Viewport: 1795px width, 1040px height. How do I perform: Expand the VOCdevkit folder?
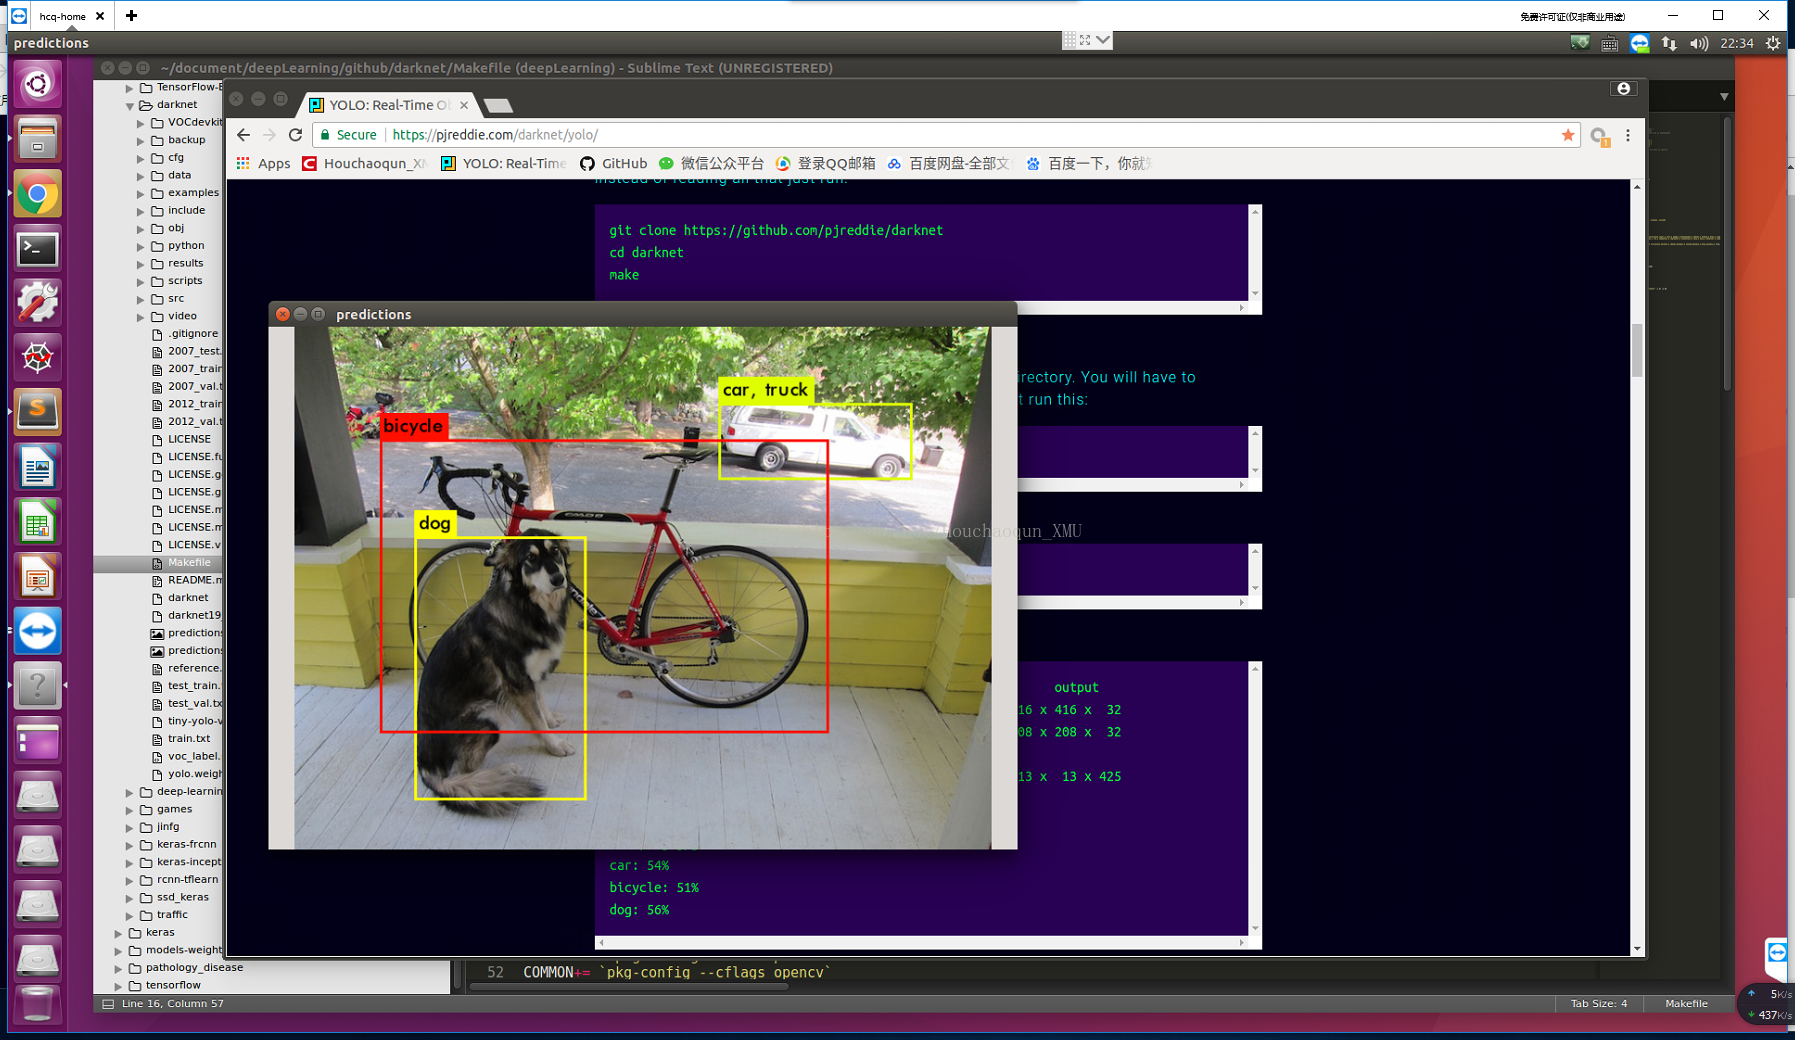point(141,123)
